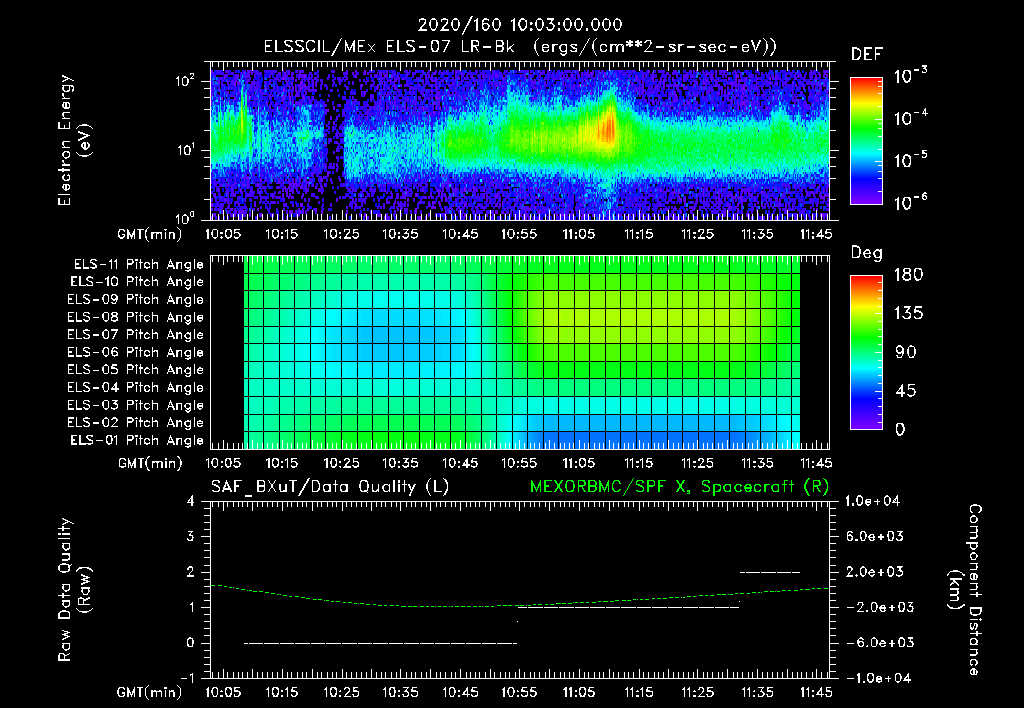Click the green MEXORBMC/SPF X, Spacecraft (R) label

[x=679, y=487]
